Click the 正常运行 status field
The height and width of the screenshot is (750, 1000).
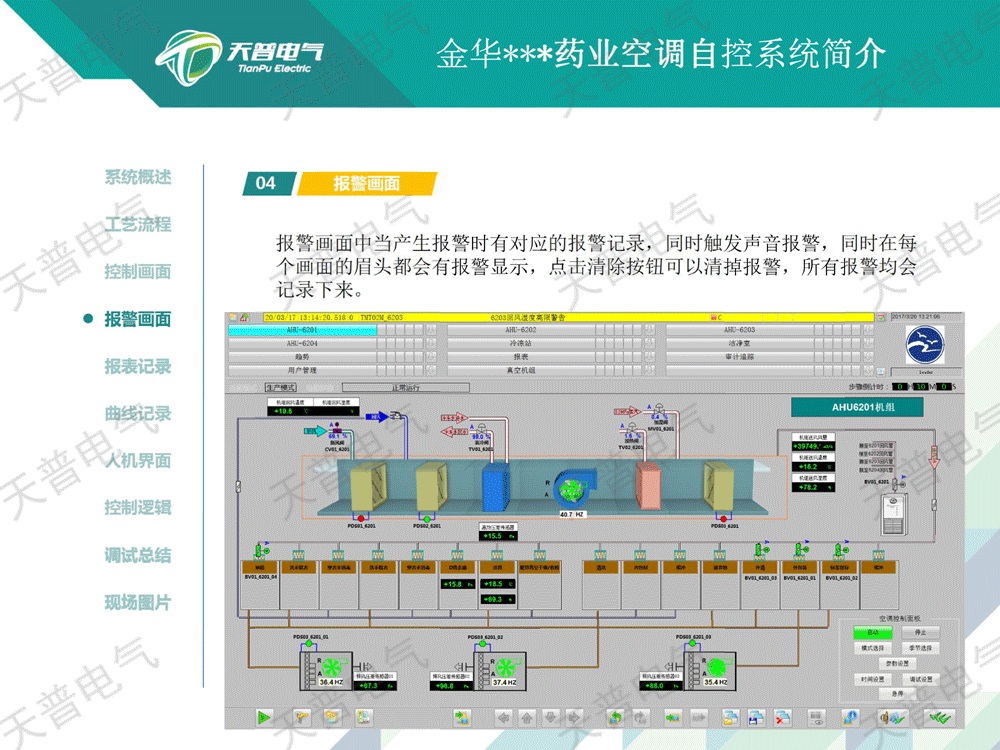pyautogui.click(x=406, y=387)
